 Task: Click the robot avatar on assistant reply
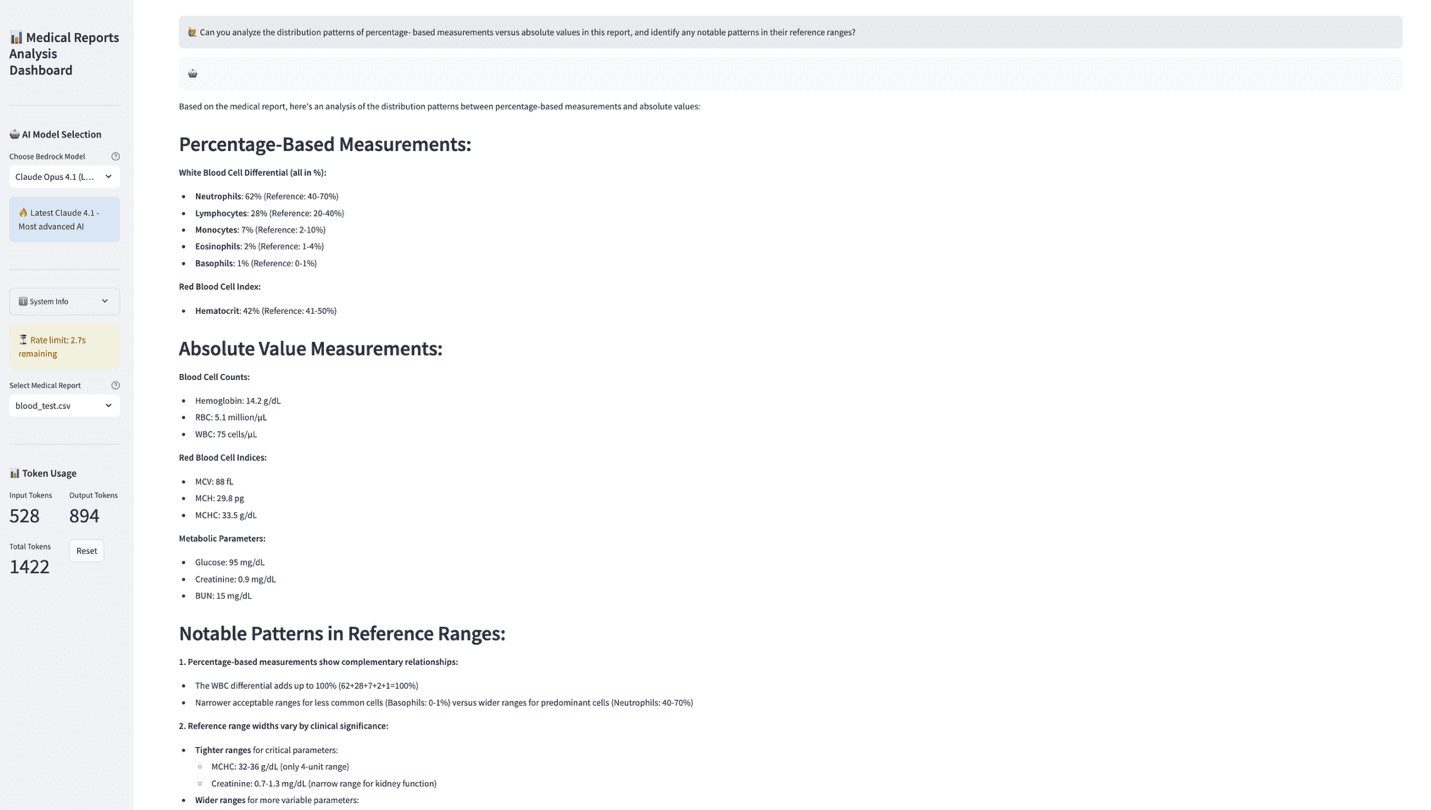[191, 72]
